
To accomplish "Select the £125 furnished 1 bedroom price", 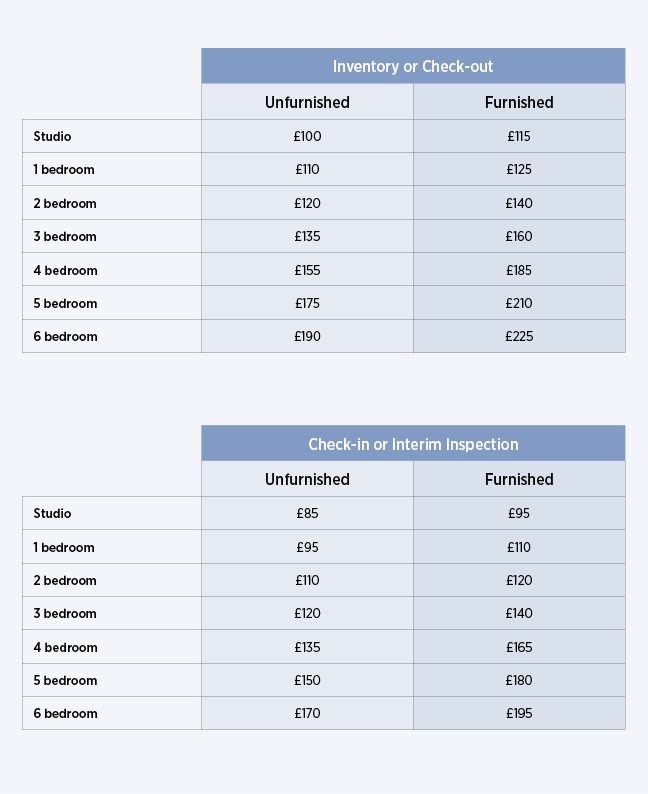I will point(519,169).
